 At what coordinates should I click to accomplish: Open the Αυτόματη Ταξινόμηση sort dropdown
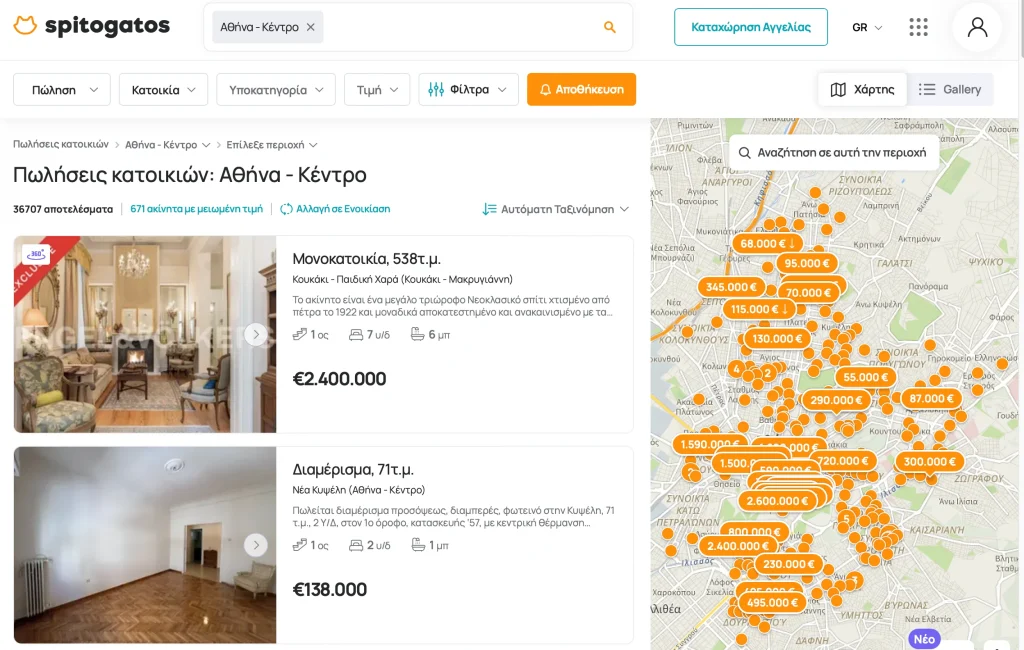[x=556, y=209]
